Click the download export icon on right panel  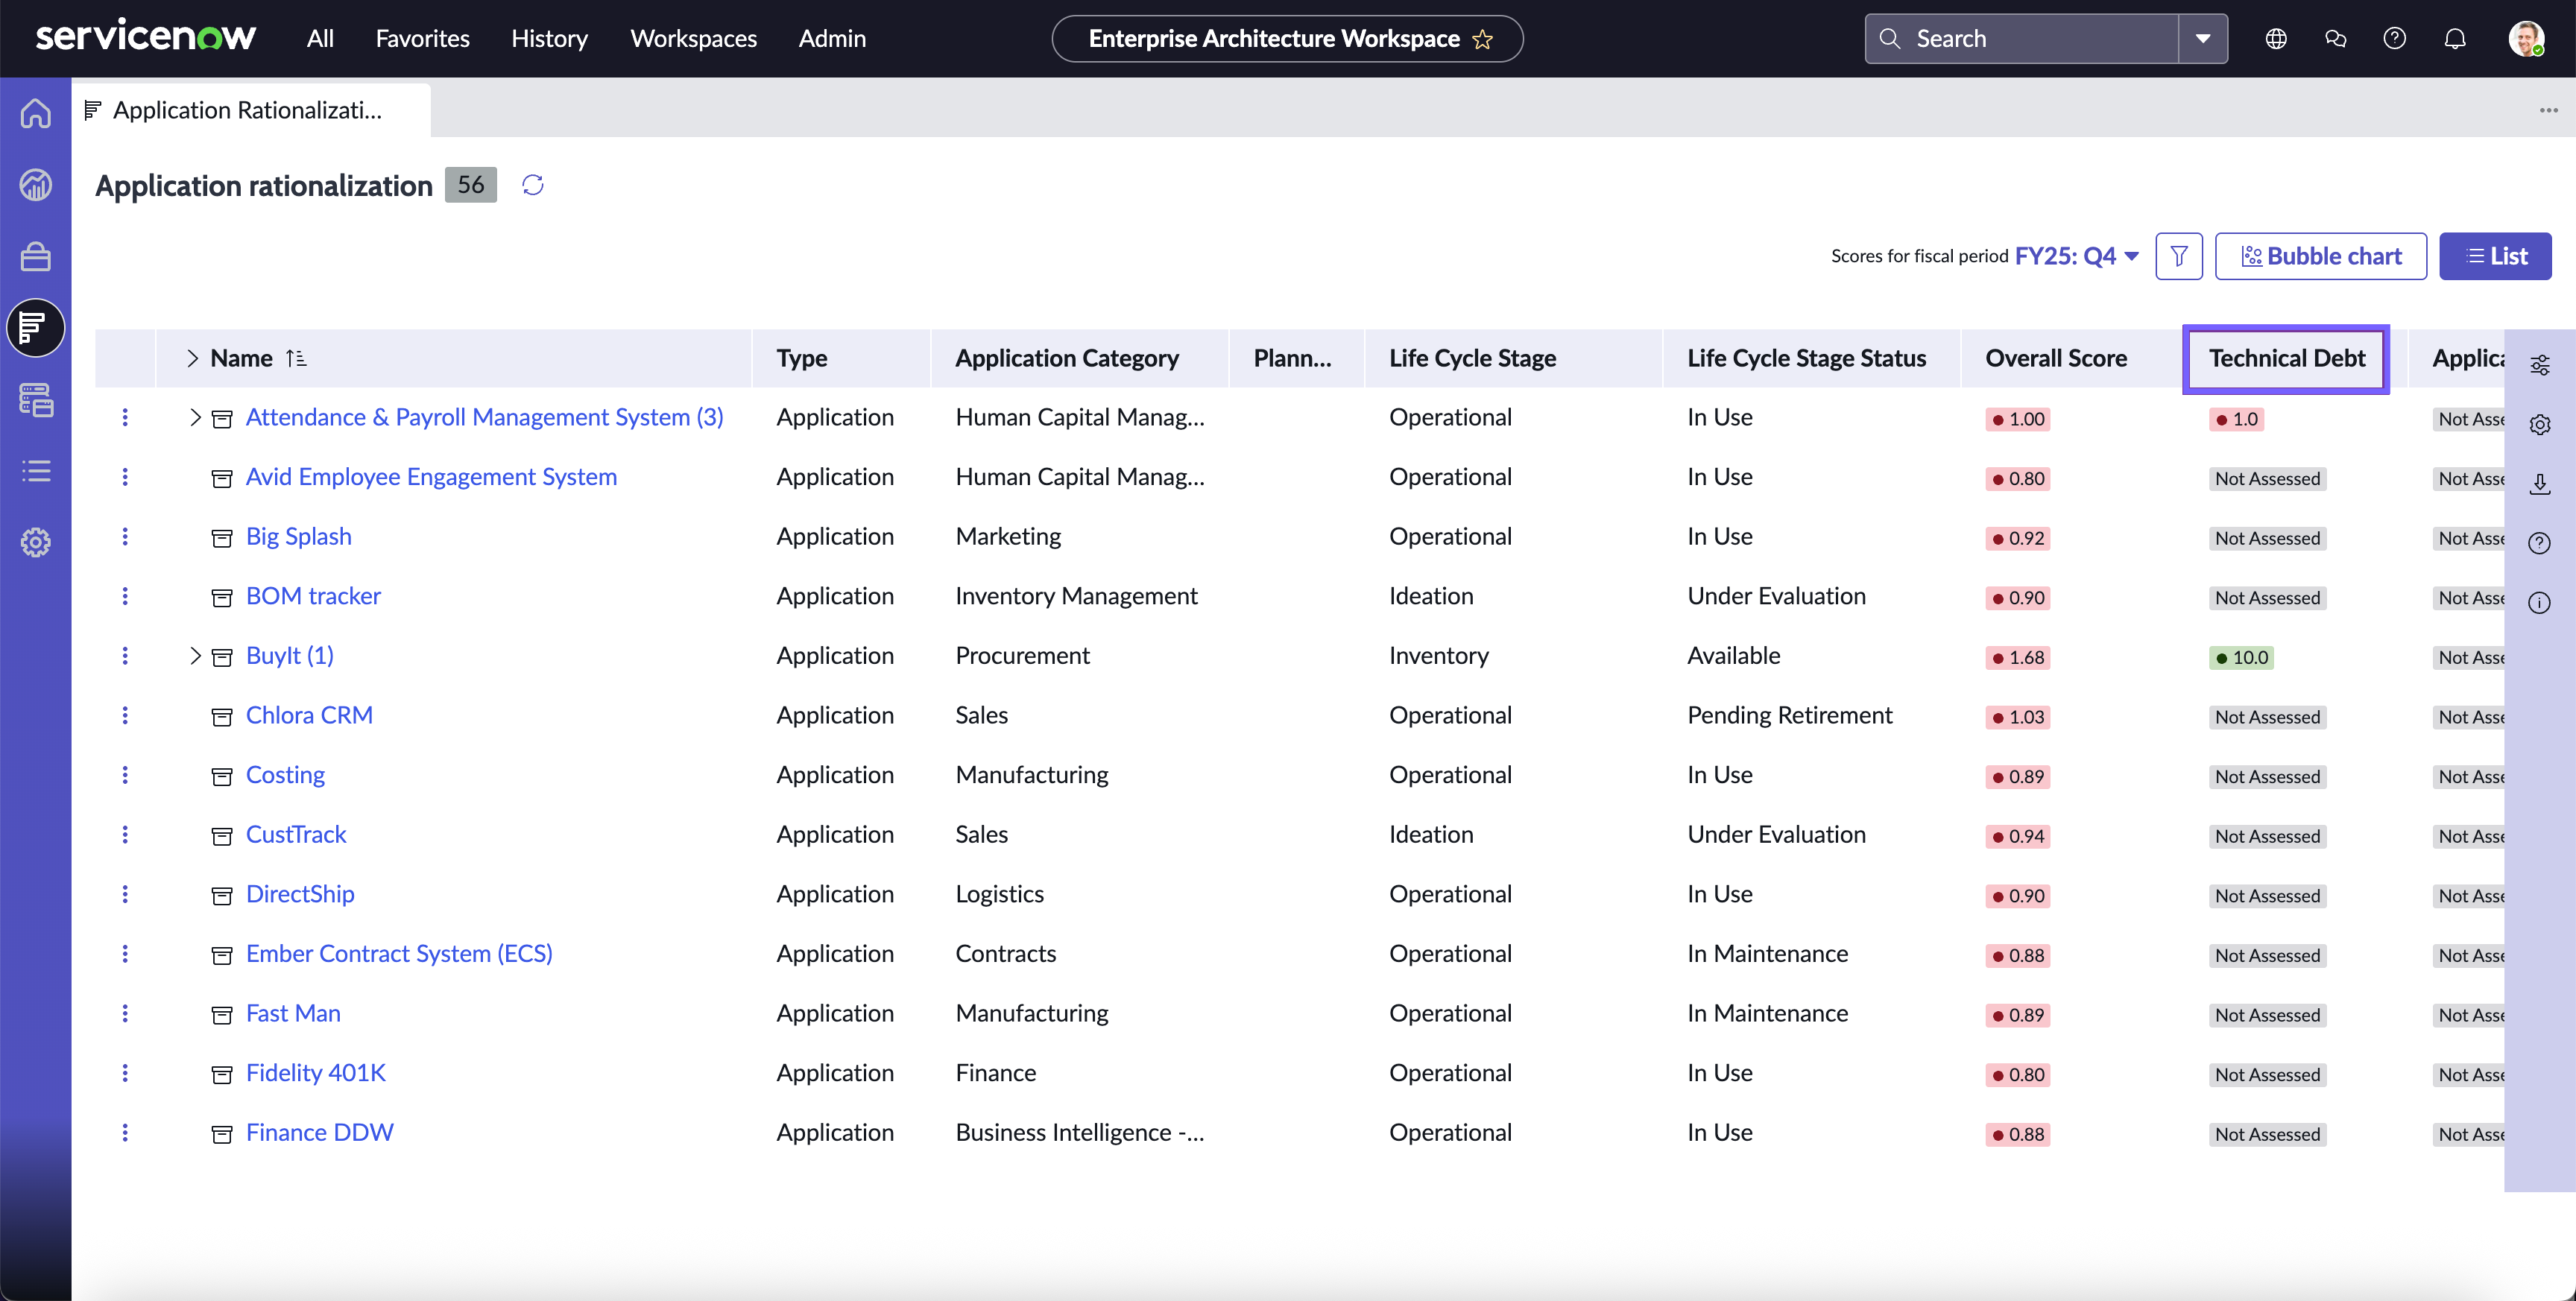[x=2540, y=484]
